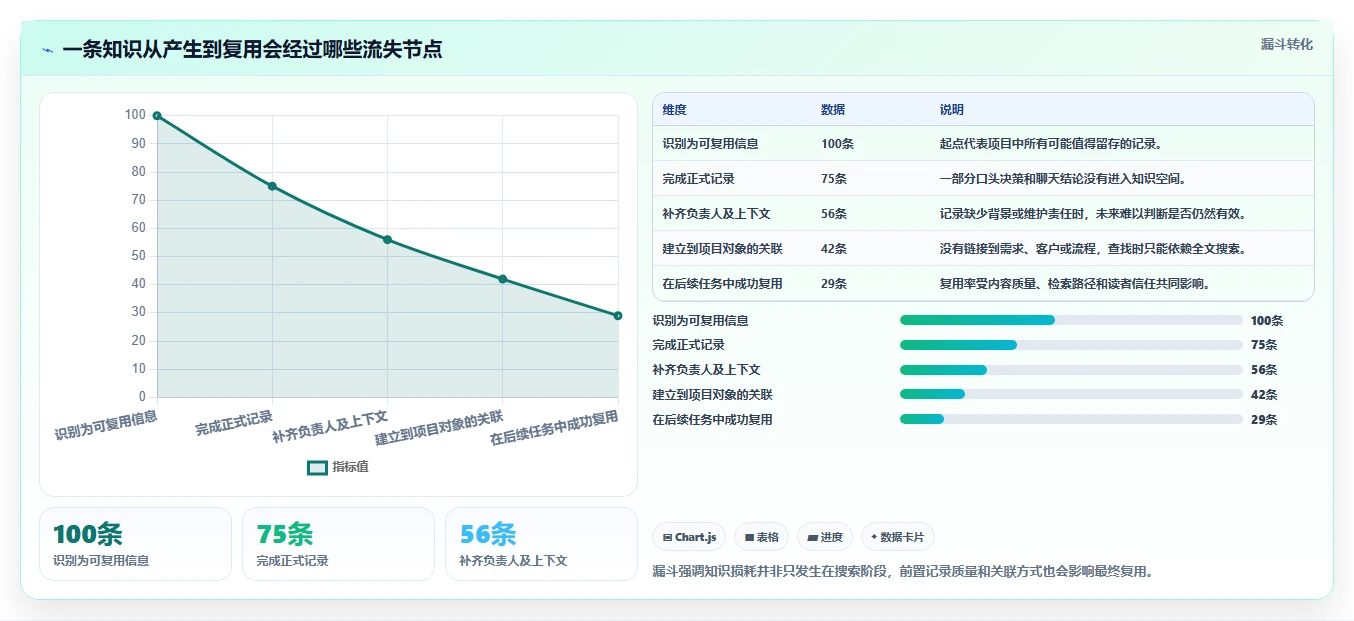Viewport: 1354px width, 621px height.
Task: Click the 完成正式记录 progress bar
Action: point(1071,345)
